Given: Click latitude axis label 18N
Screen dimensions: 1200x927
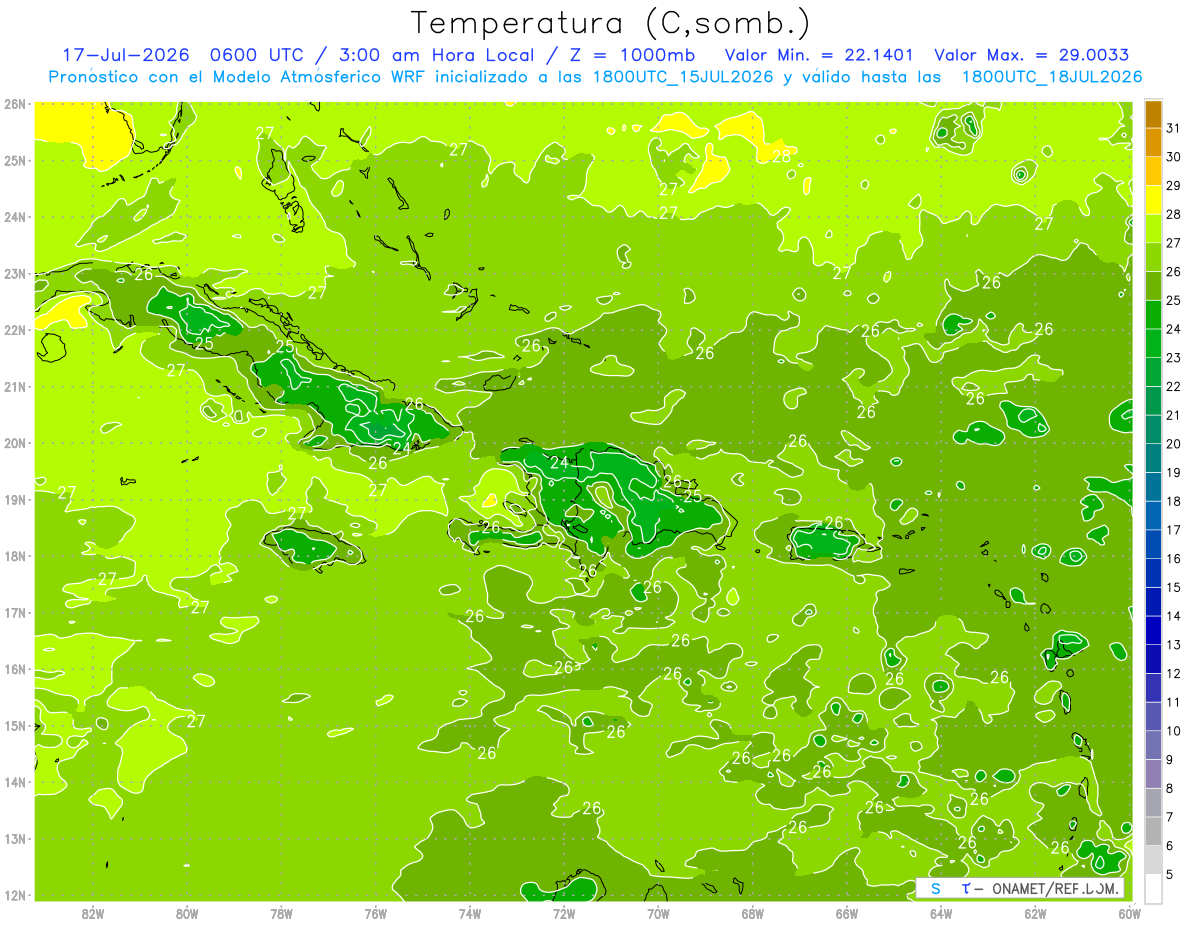Looking at the screenshot, I should 15,556.
